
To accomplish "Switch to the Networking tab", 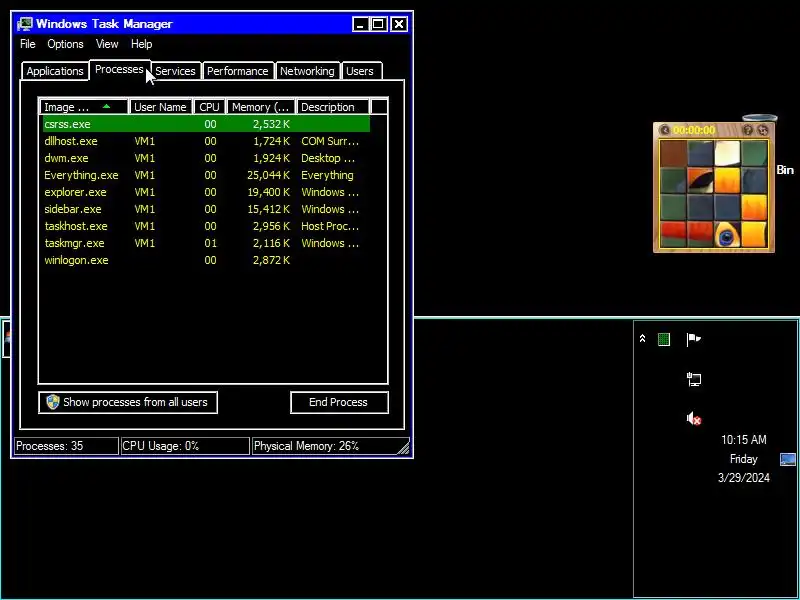I will tap(307, 71).
